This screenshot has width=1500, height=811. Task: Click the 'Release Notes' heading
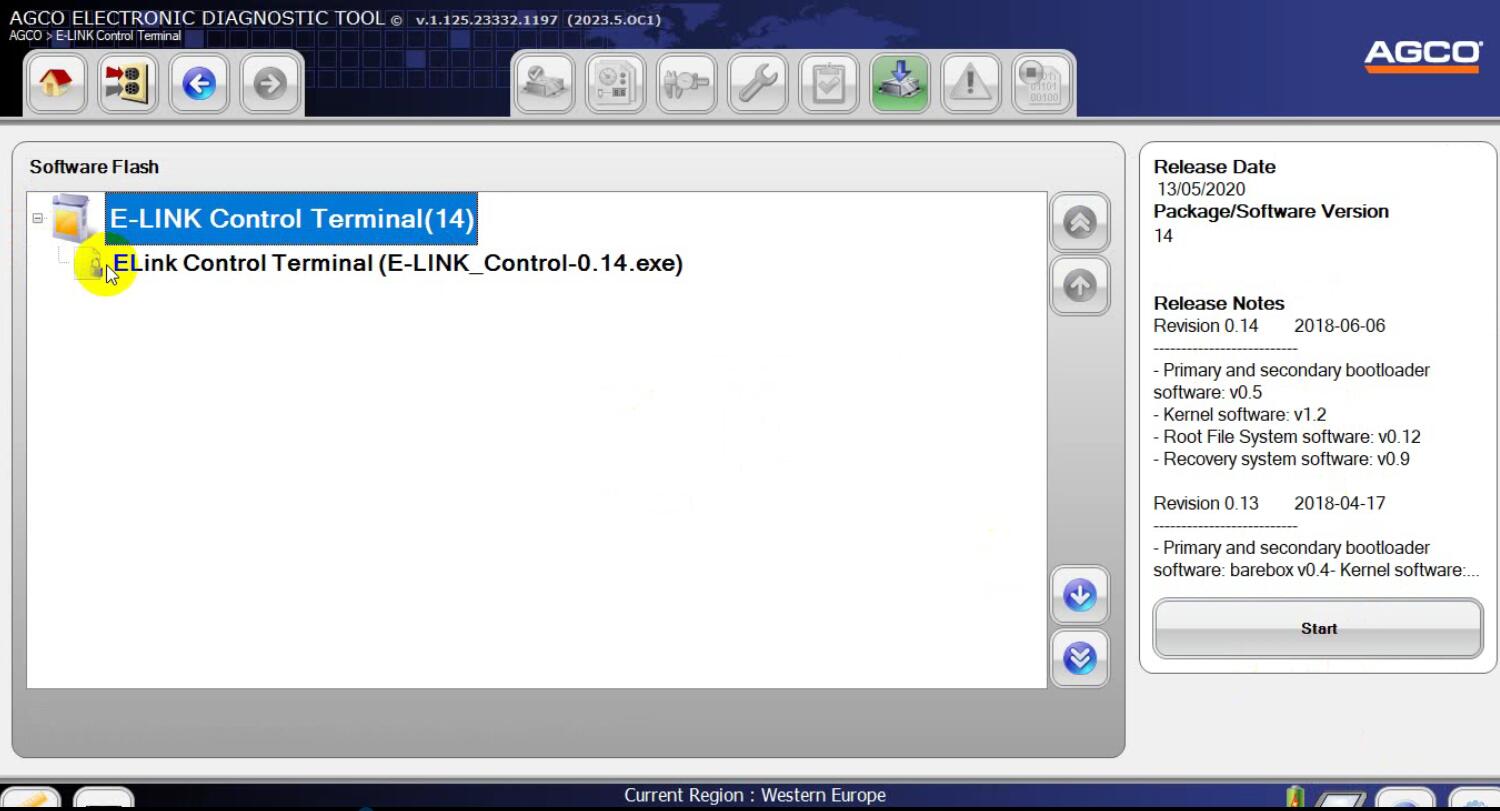coord(1219,303)
